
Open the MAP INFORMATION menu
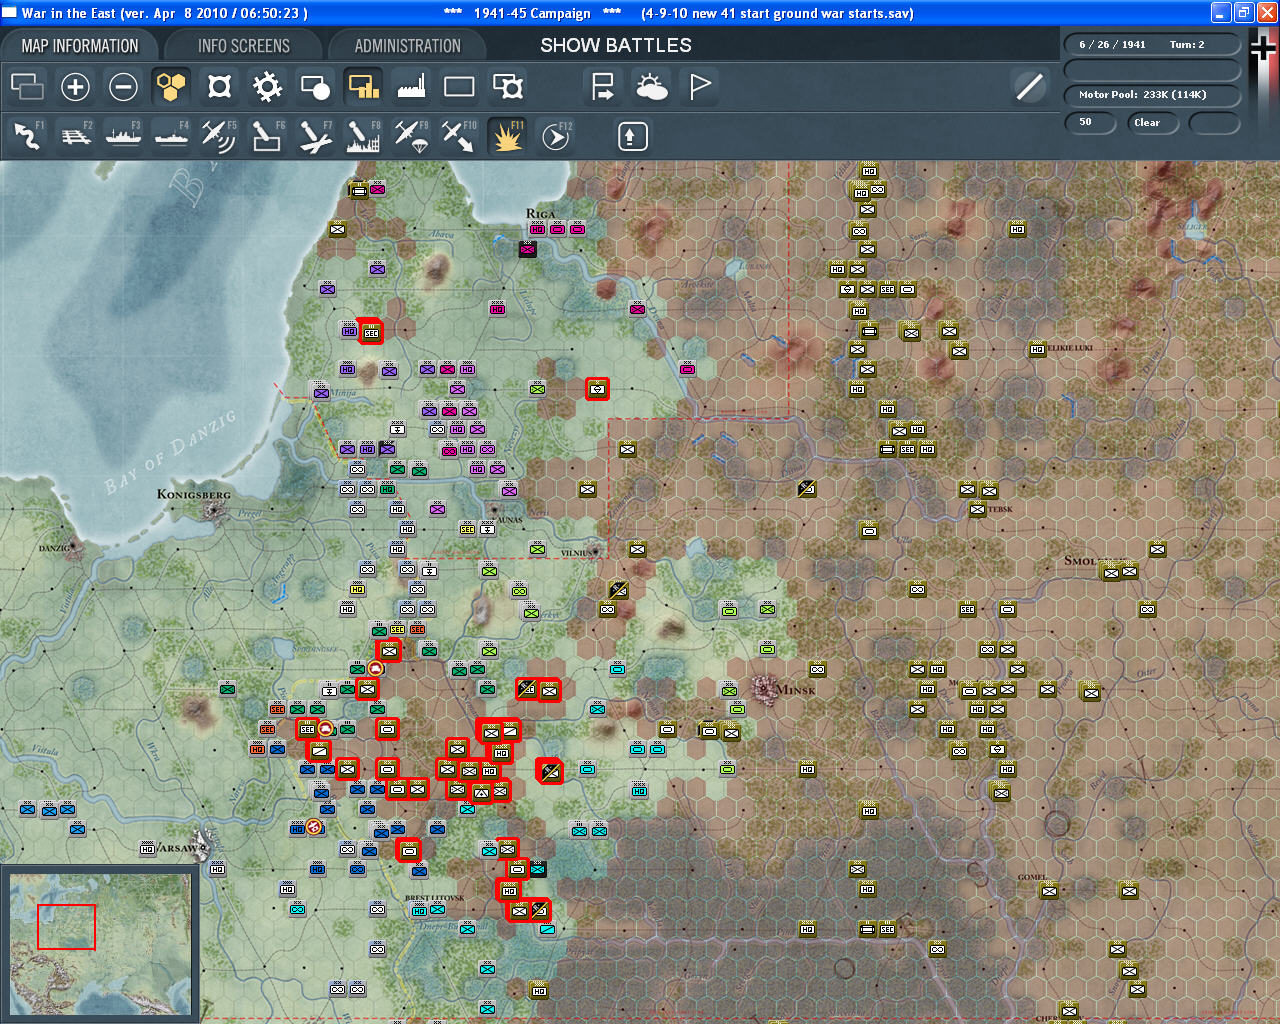tap(80, 45)
